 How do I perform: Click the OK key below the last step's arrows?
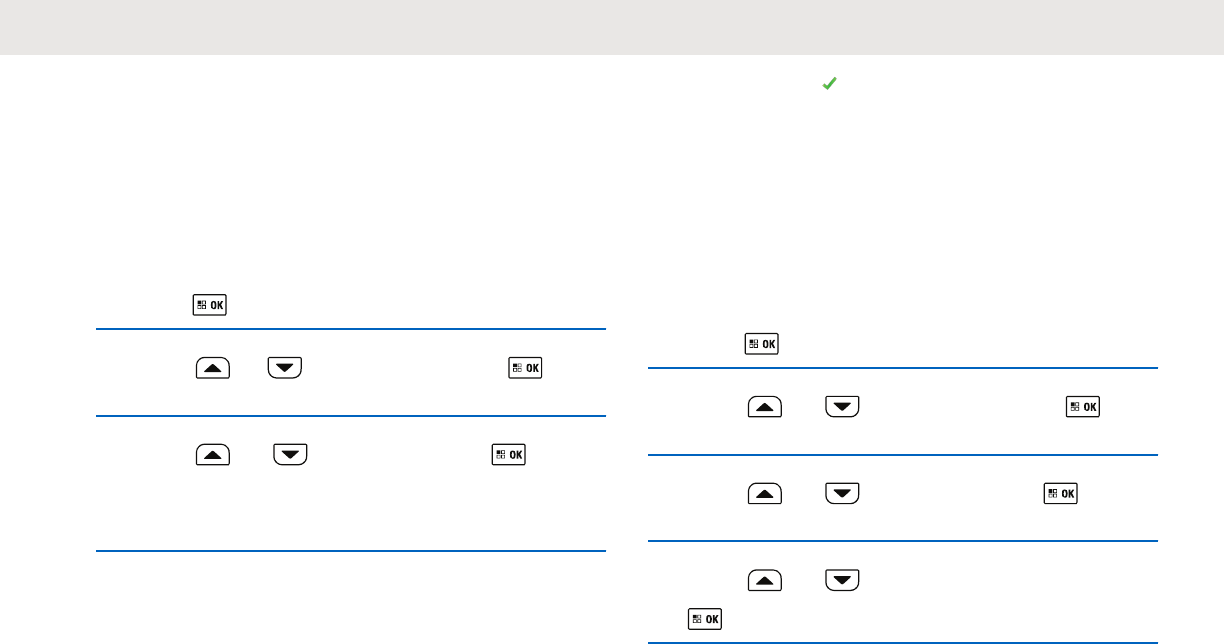(705, 619)
